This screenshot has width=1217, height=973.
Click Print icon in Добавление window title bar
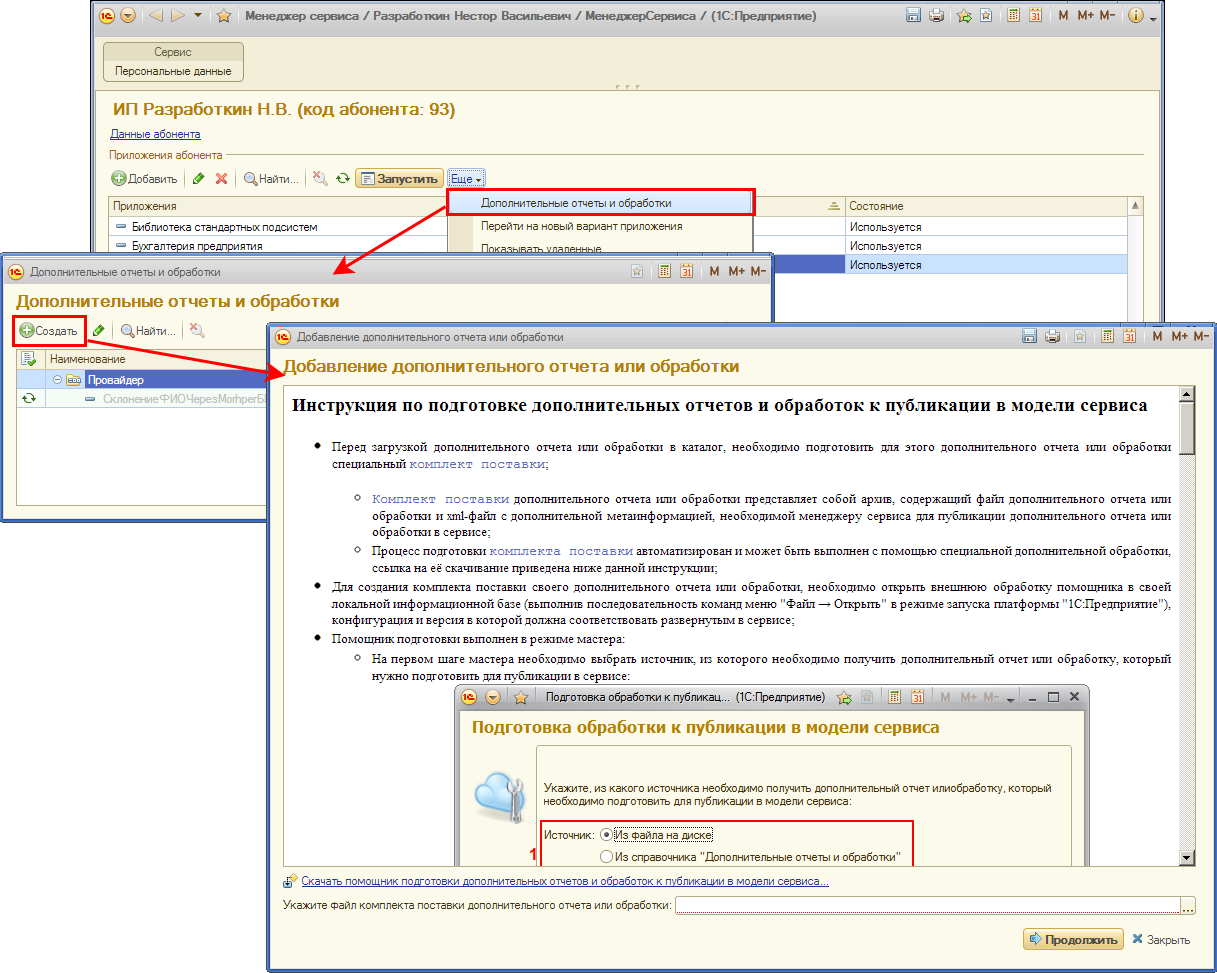pyautogui.click(x=1052, y=337)
